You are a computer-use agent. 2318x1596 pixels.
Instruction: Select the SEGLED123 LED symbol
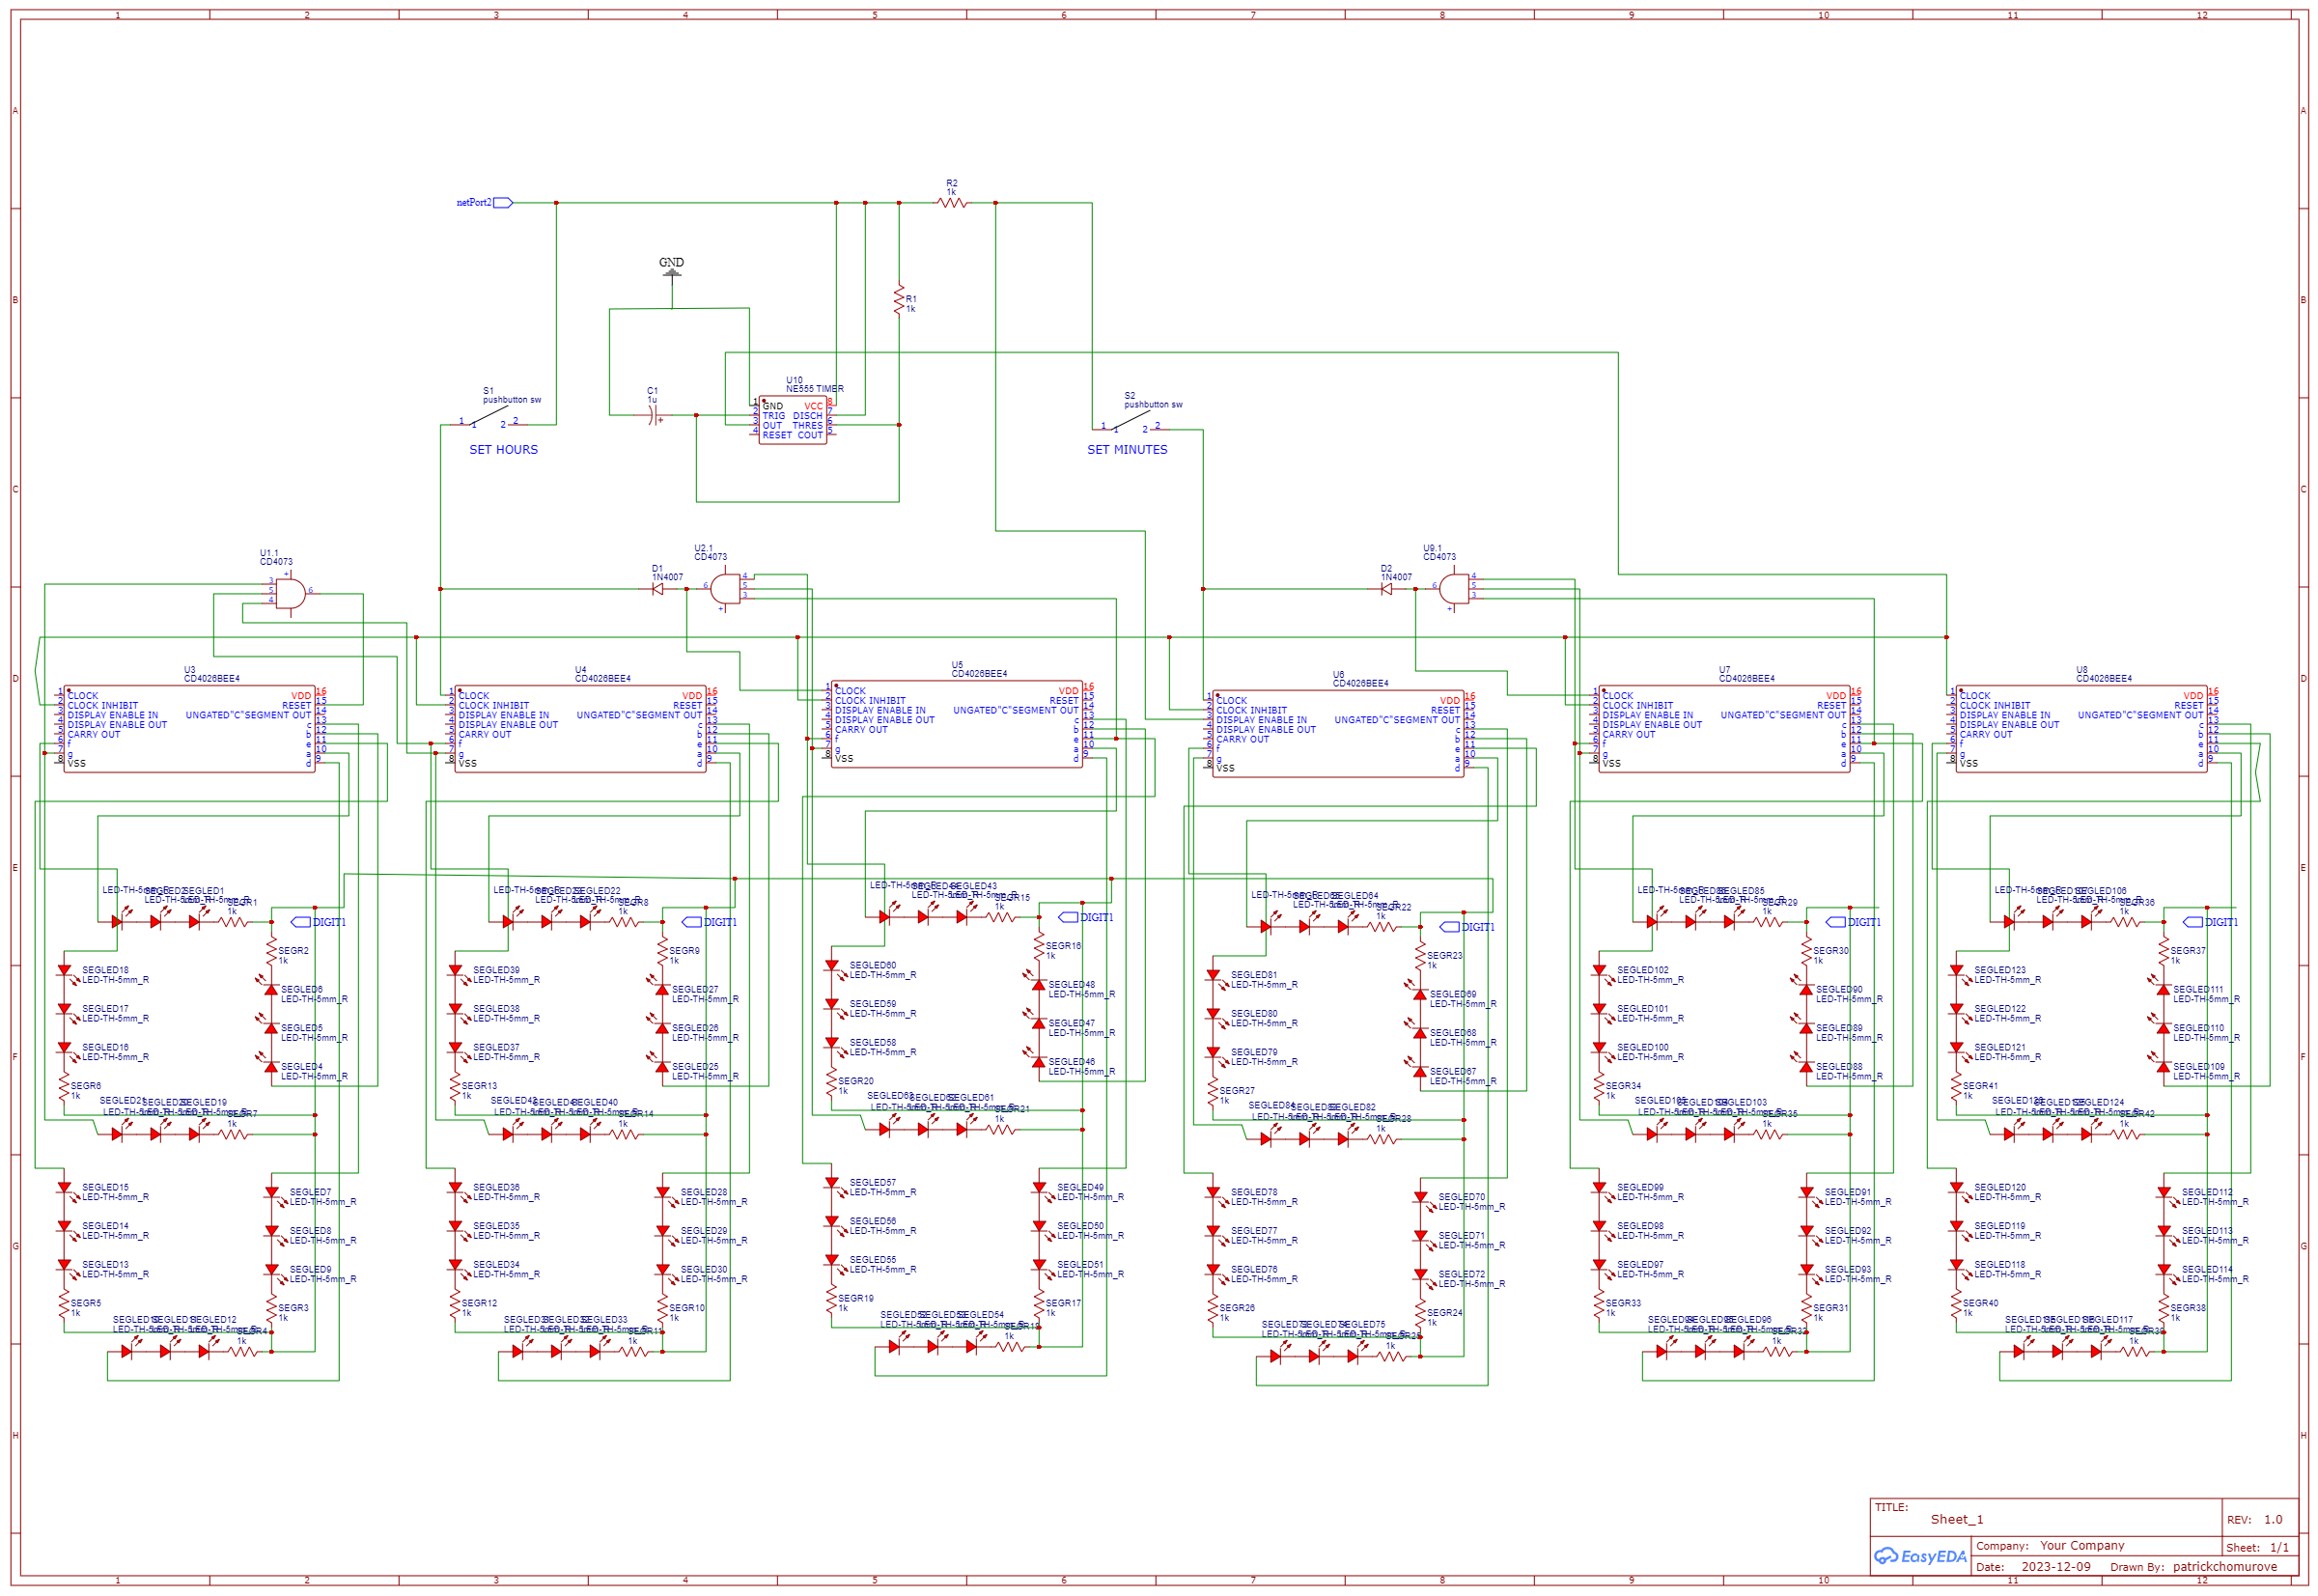[x=1956, y=972]
